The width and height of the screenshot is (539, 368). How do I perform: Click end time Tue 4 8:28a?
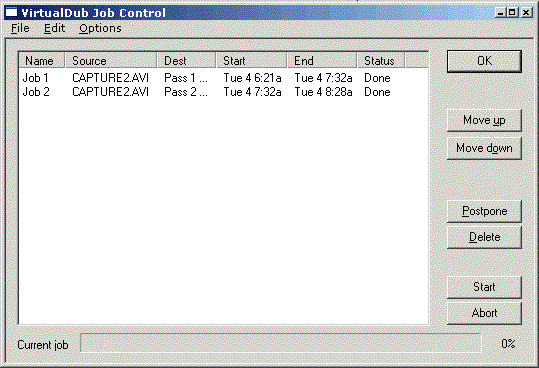click(x=323, y=92)
